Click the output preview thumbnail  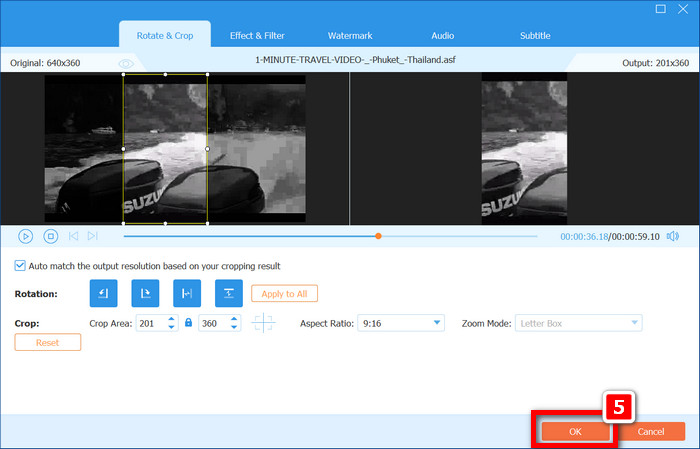pyautogui.click(x=524, y=149)
